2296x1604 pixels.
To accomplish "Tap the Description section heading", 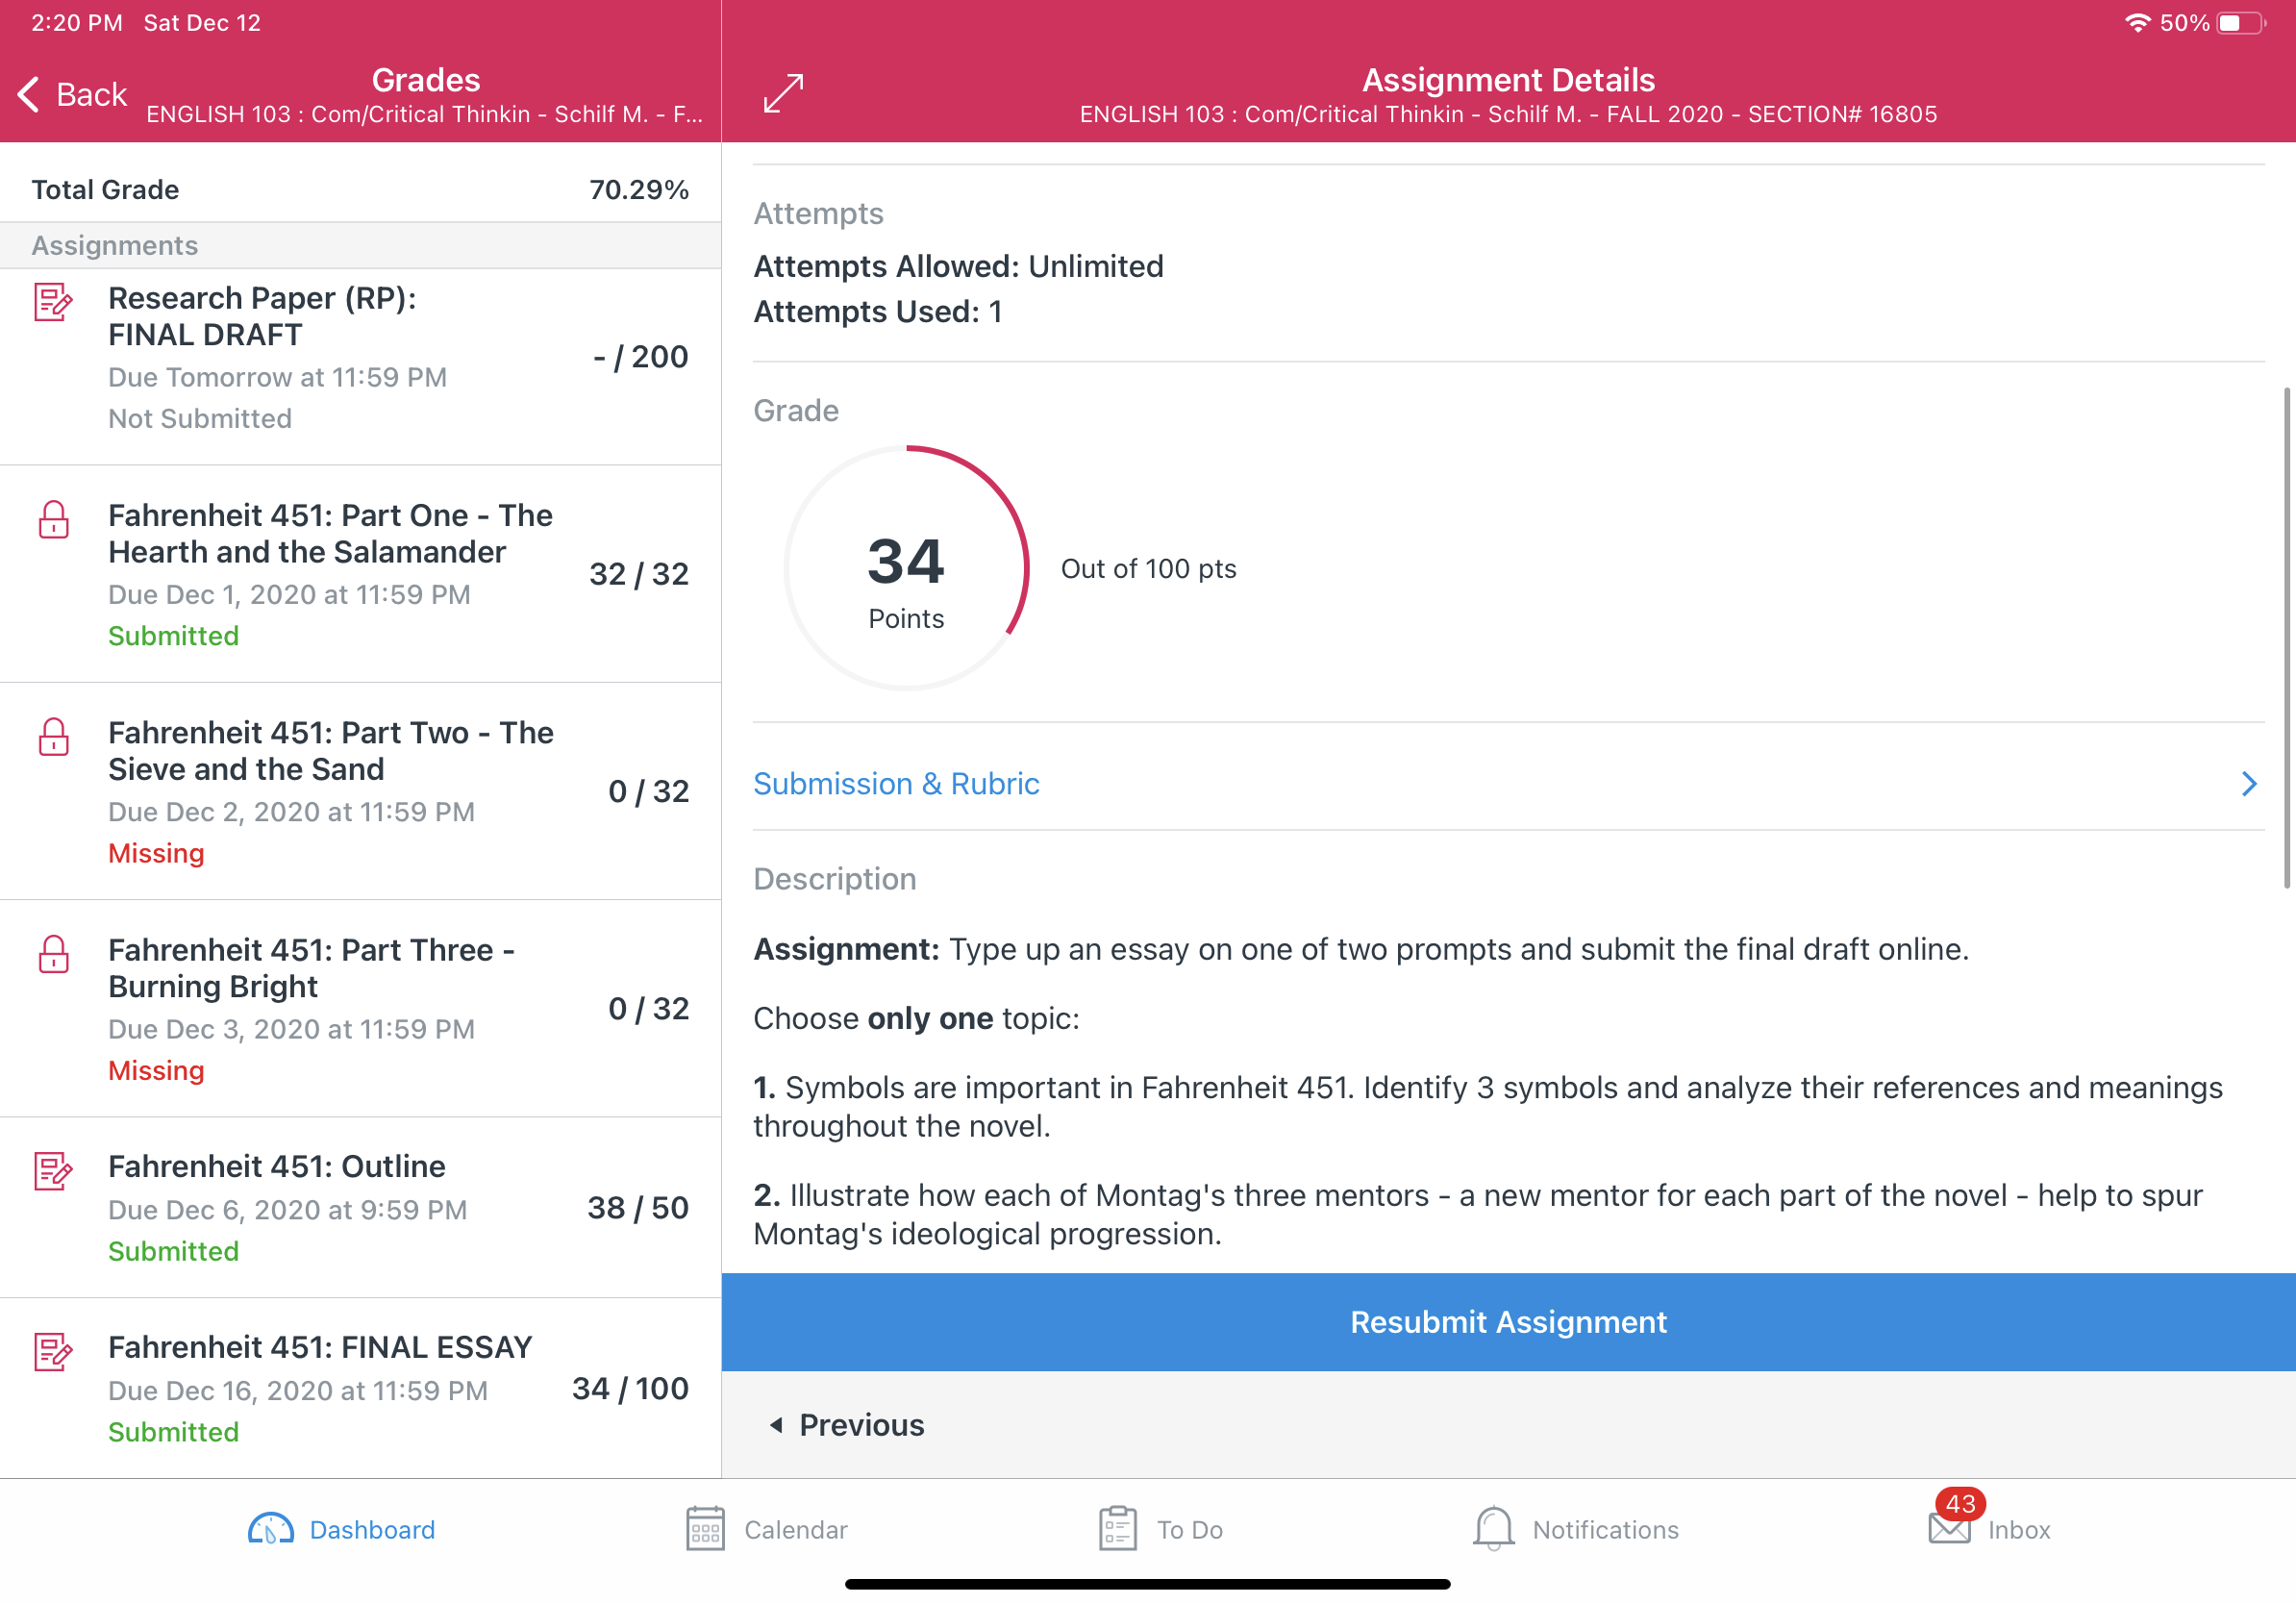I will (x=834, y=878).
